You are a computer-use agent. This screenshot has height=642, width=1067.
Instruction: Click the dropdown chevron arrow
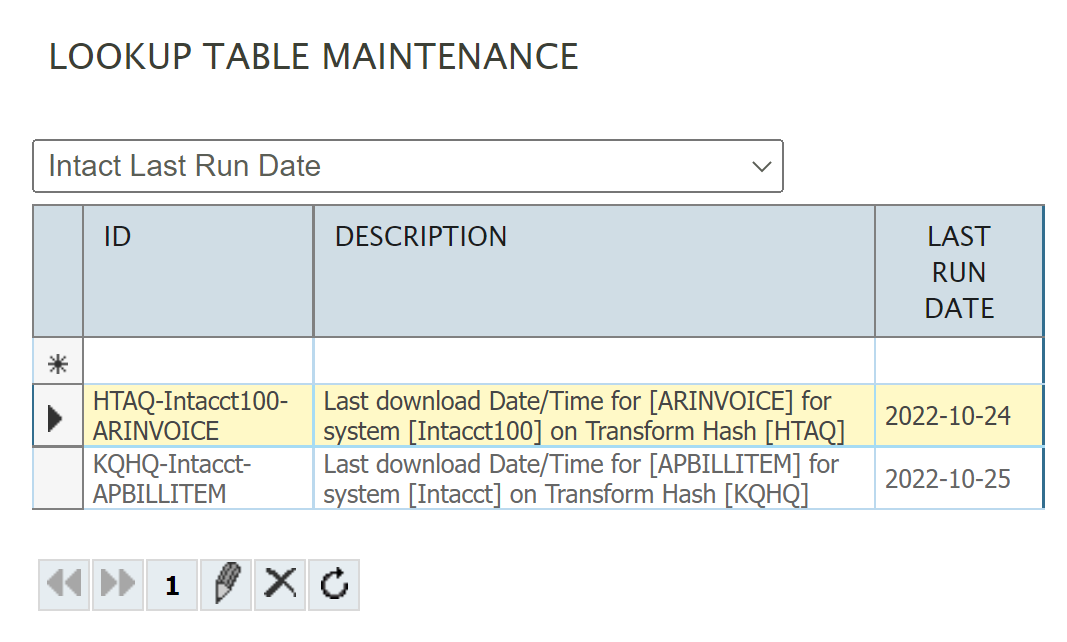(761, 166)
